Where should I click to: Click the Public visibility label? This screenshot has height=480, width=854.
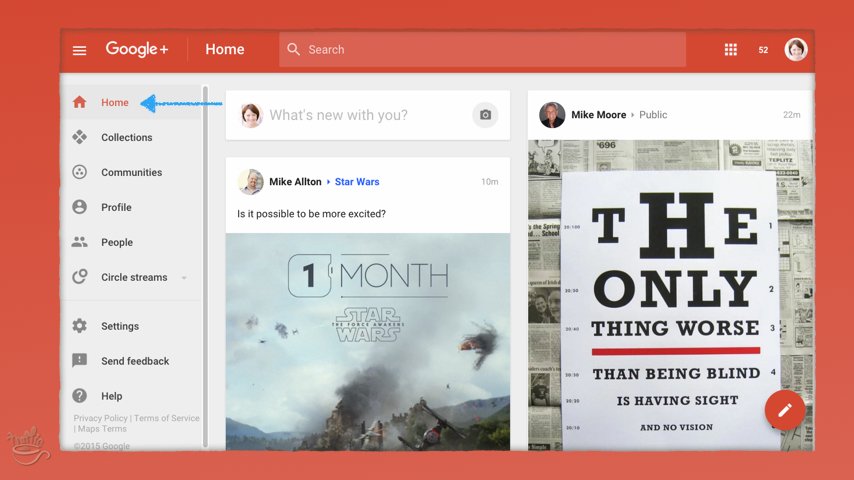click(653, 115)
